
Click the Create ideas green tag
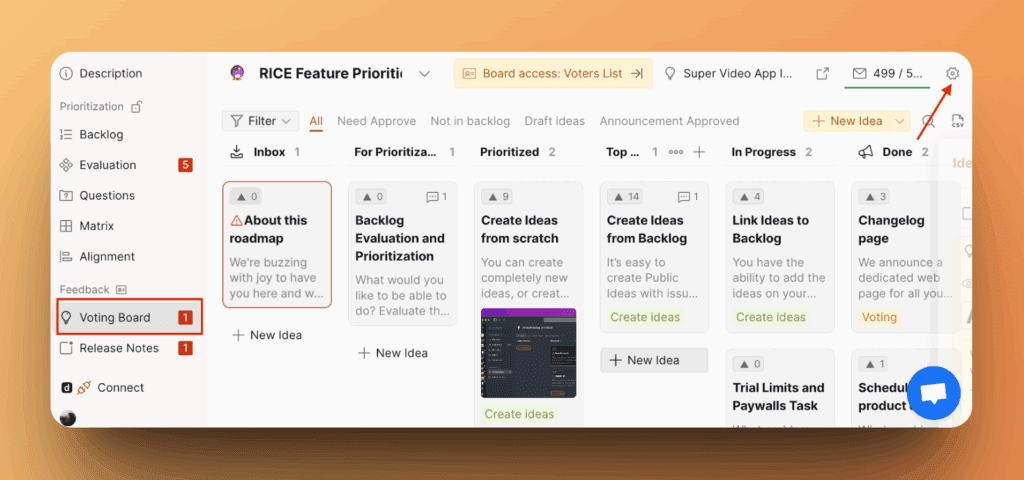(645, 317)
